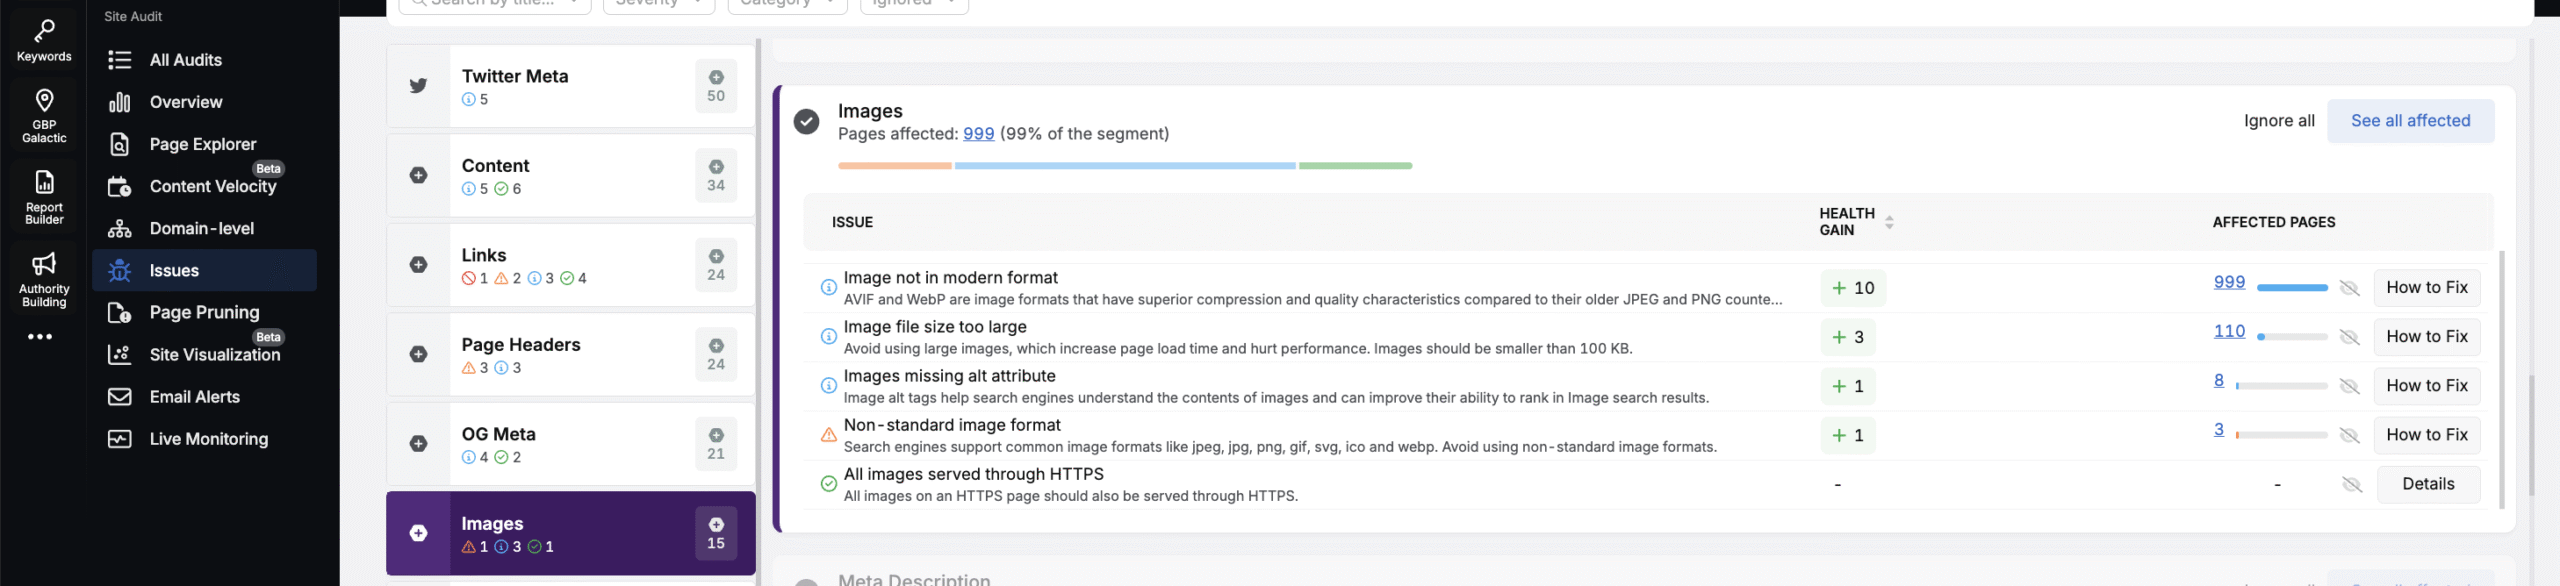This screenshot has height=586, width=2560.
Task: Hide the All images served through HTTPS row
Action: point(2352,484)
